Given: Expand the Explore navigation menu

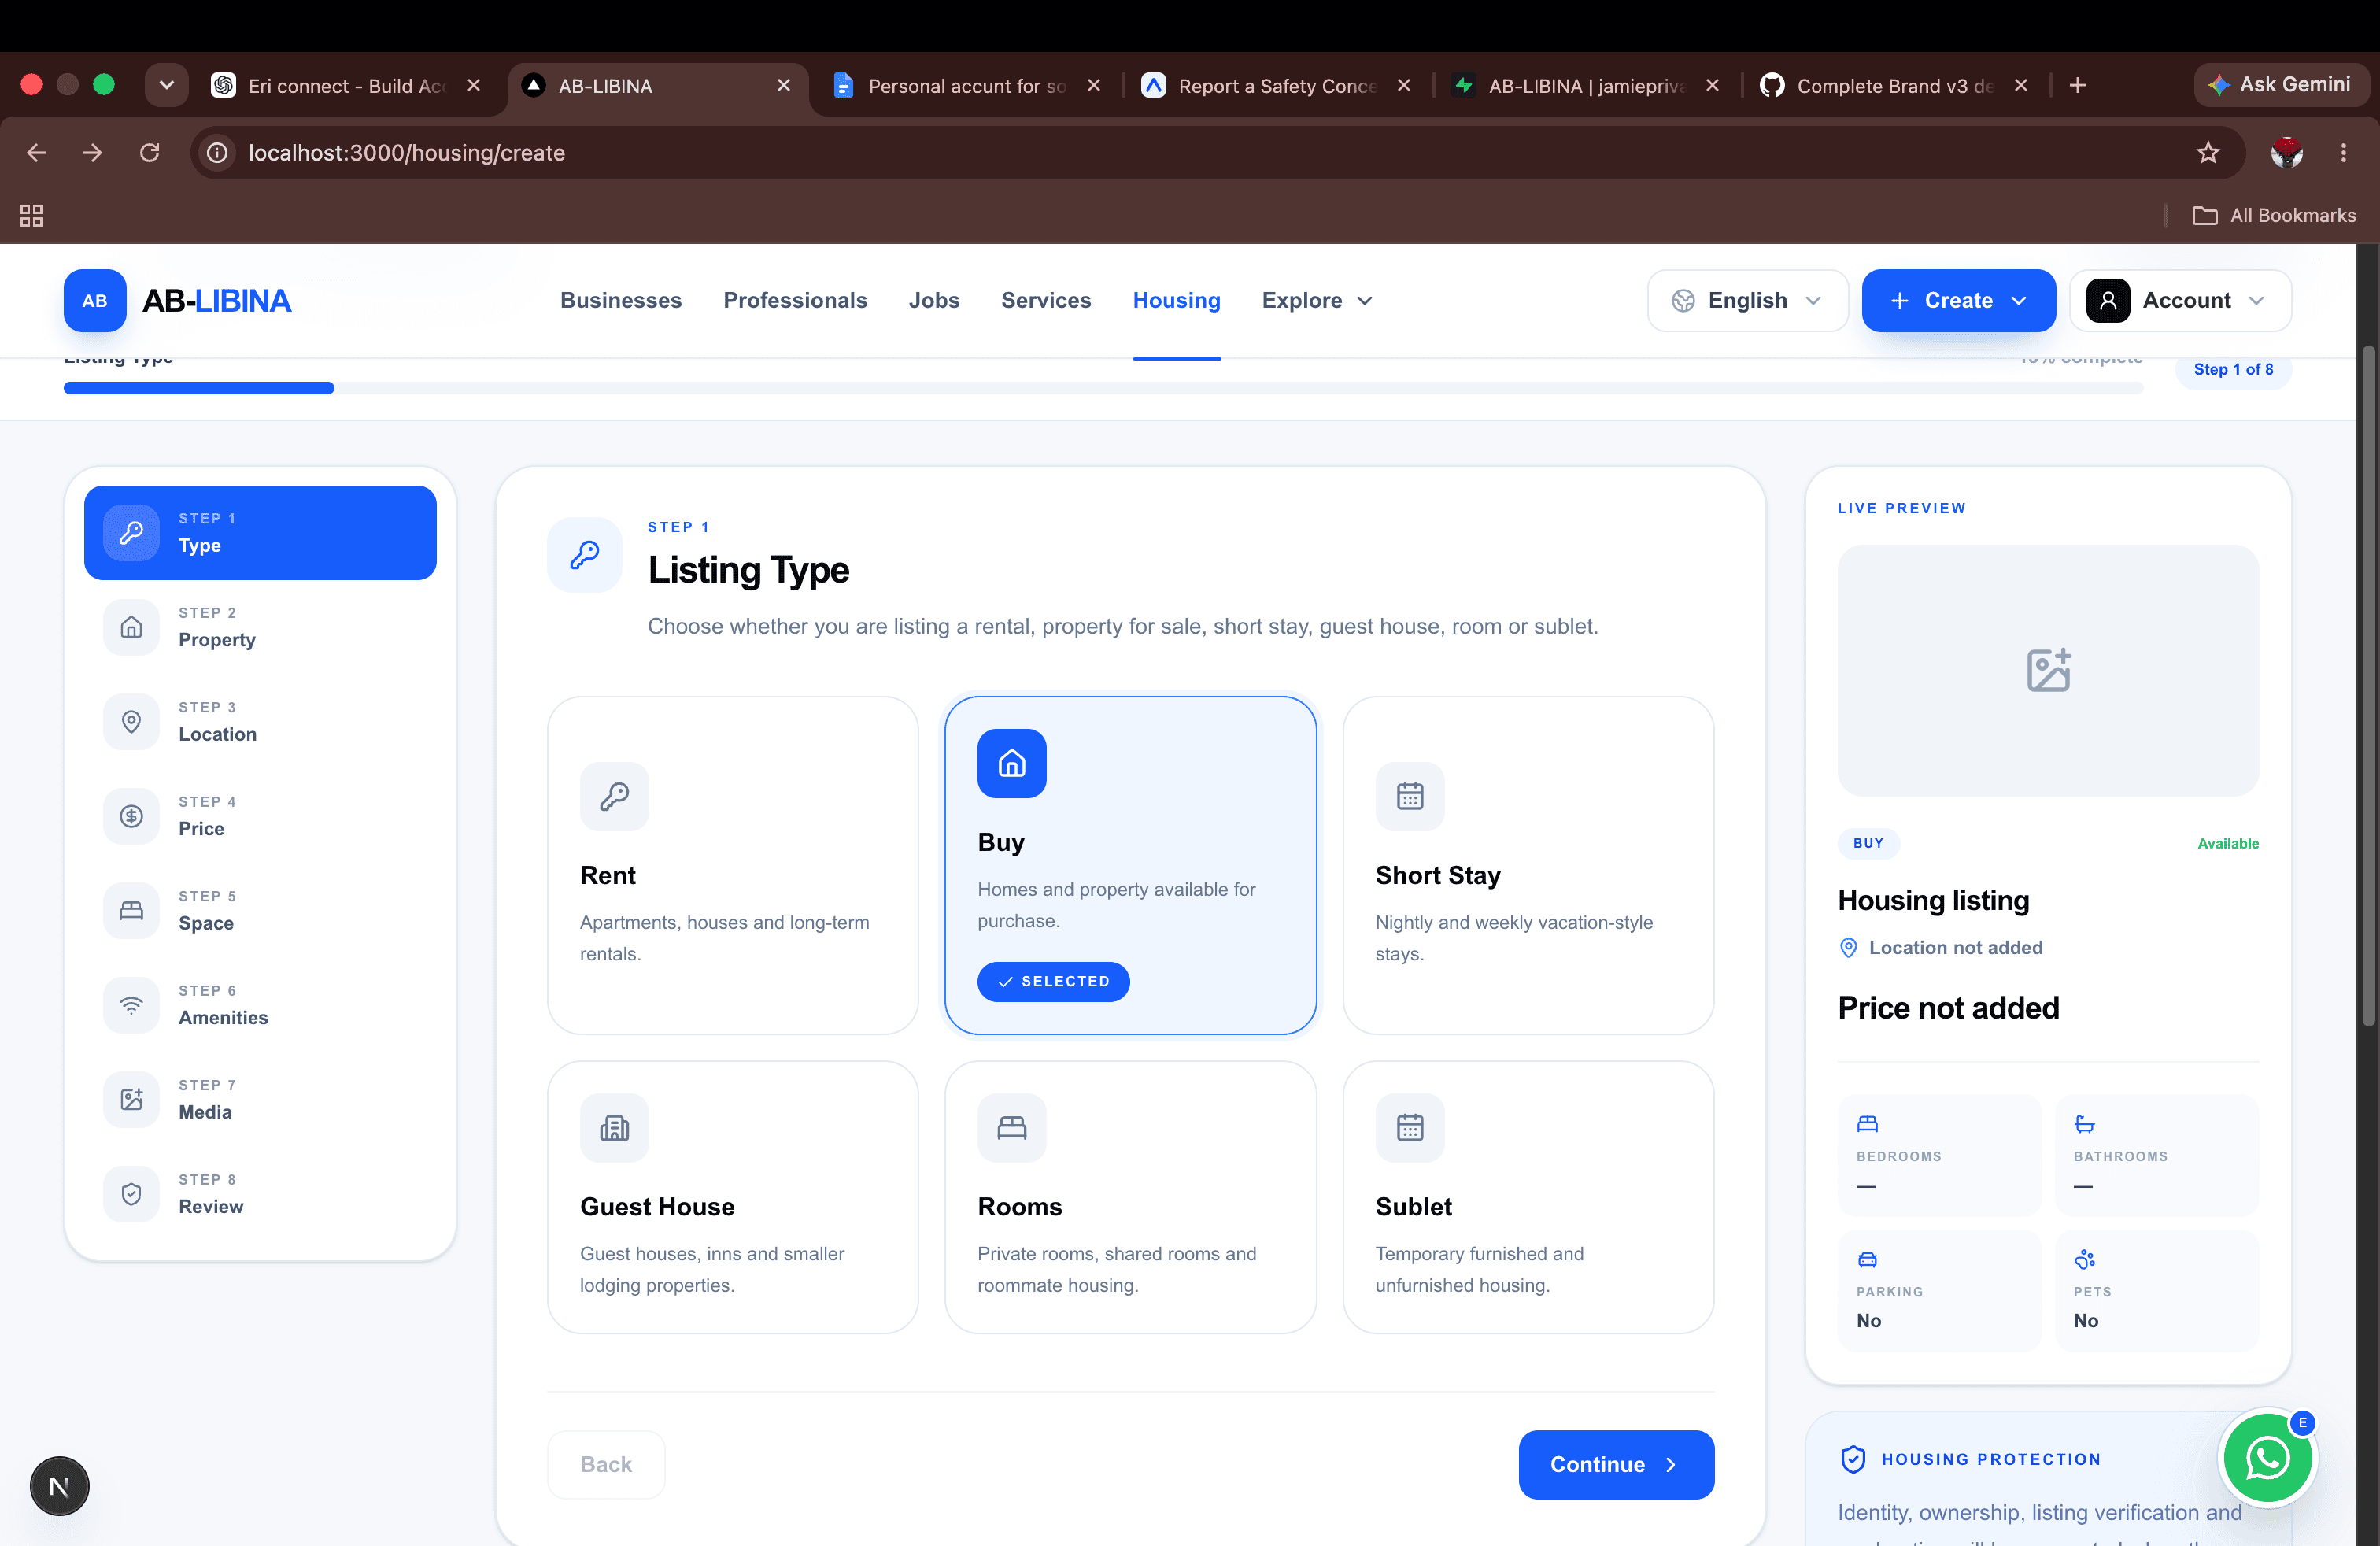Looking at the screenshot, I should (x=1317, y=300).
